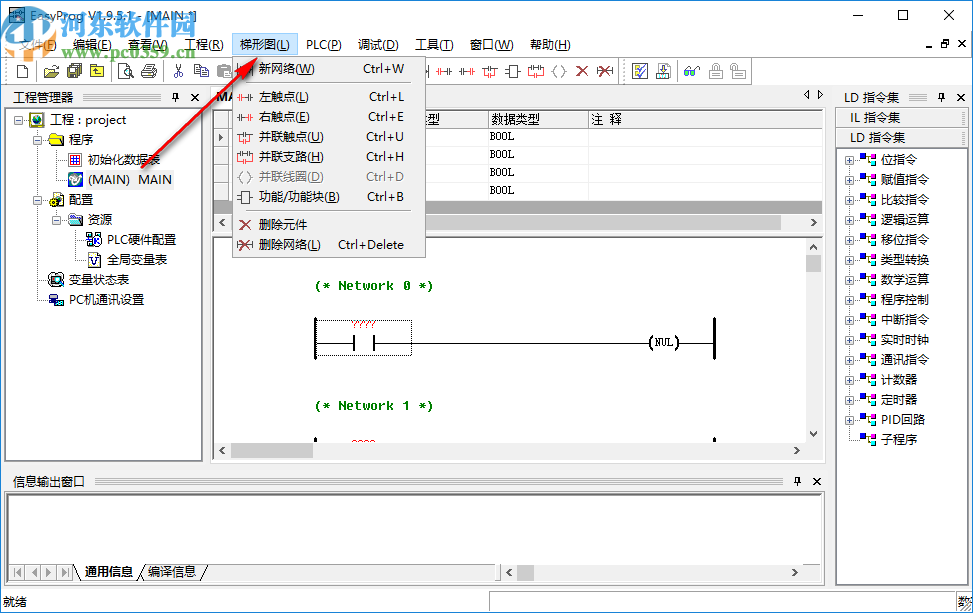Screen dimensions: 973x613
Task: Click the Print preview toolbar icon
Action: pos(125,71)
